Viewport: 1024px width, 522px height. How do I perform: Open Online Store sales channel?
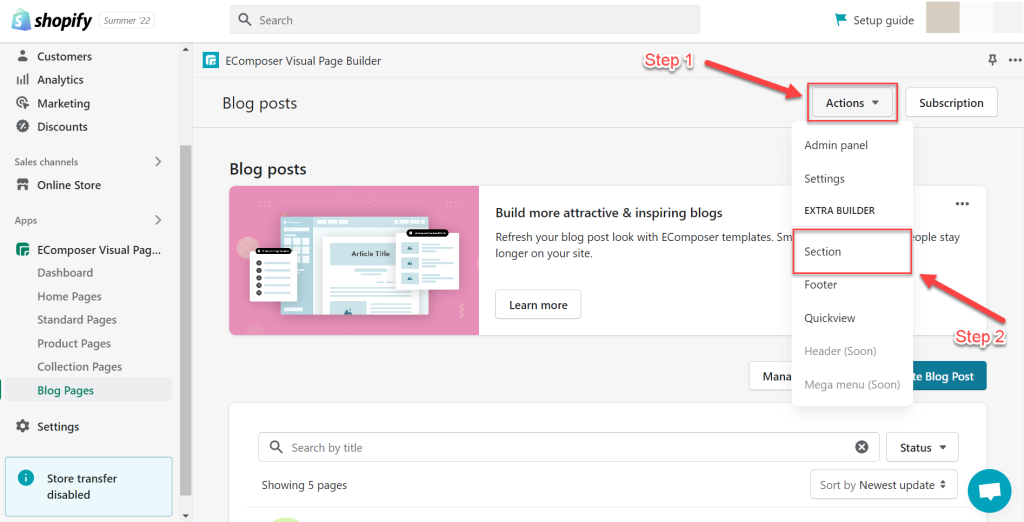pyautogui.click(x=69, y=185)
